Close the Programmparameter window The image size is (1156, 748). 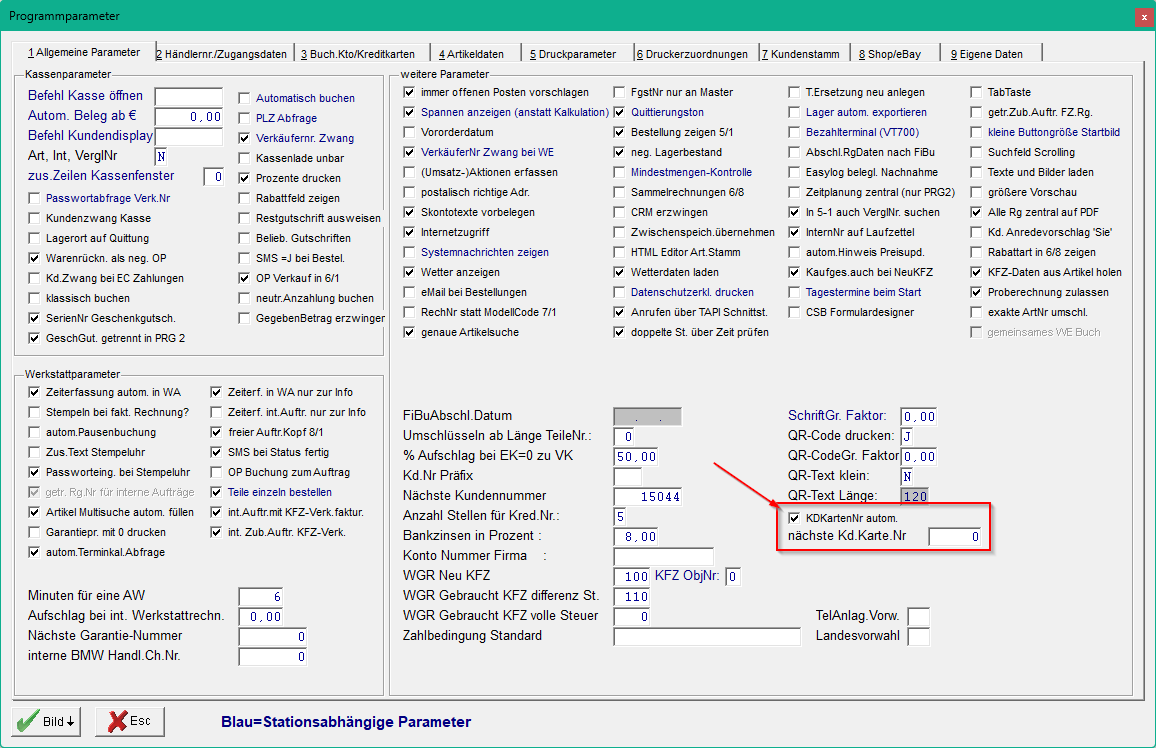[x=1144, y=17]
